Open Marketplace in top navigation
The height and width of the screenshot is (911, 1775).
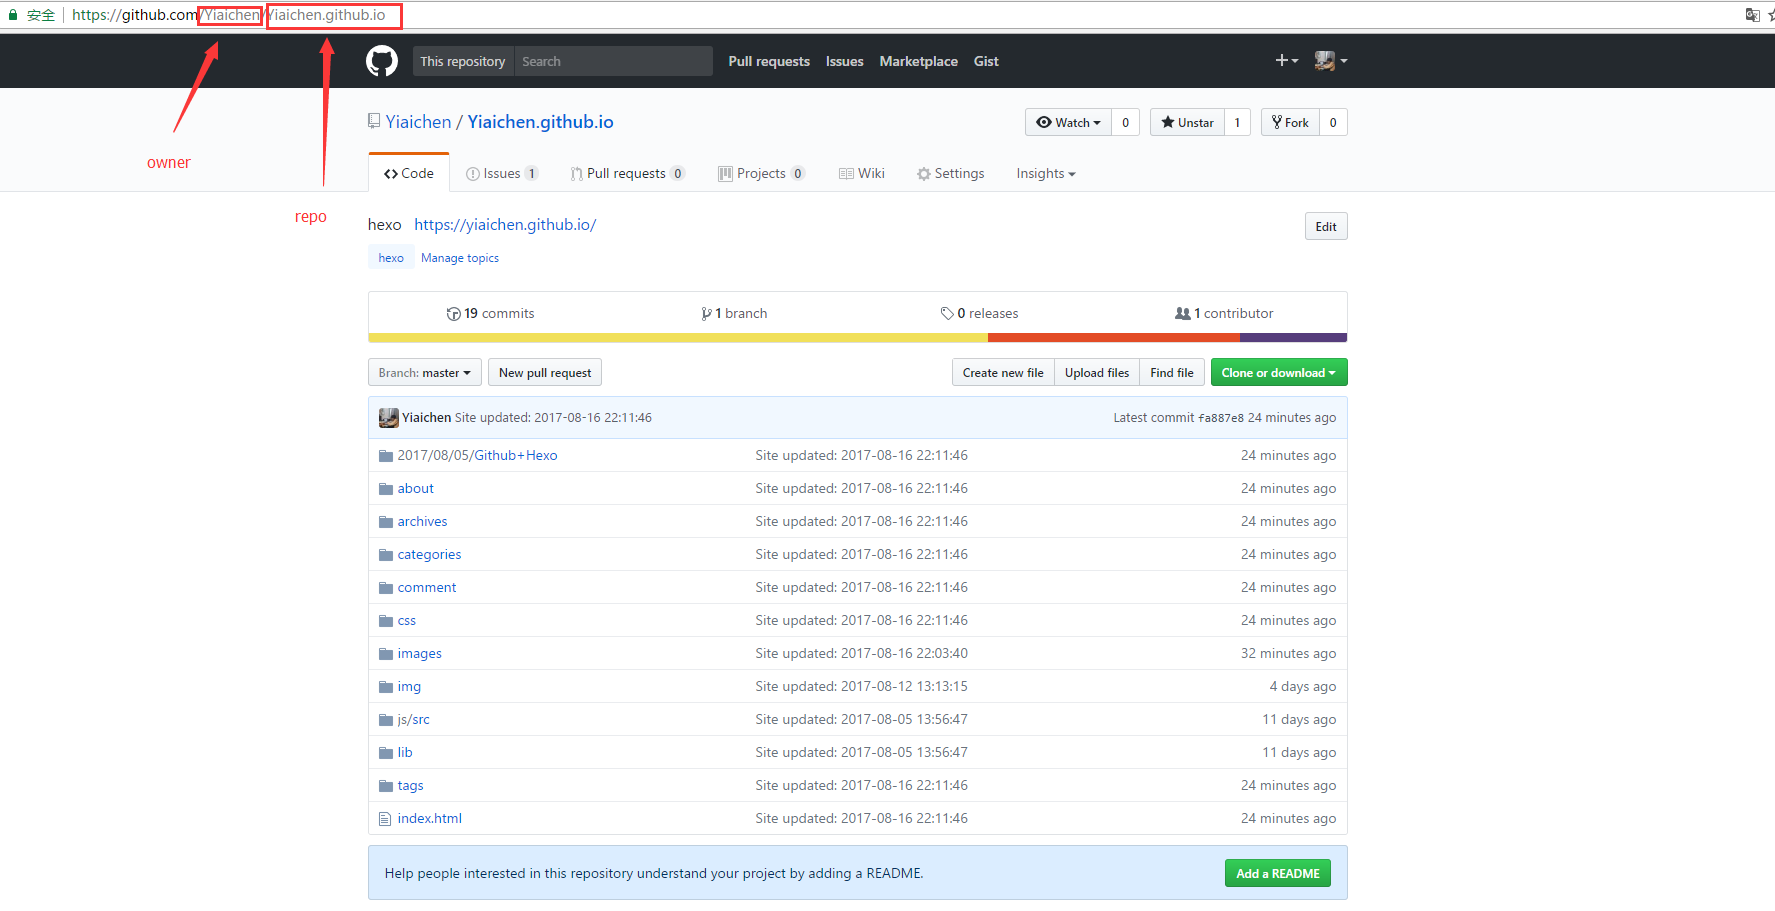point(919,61)
